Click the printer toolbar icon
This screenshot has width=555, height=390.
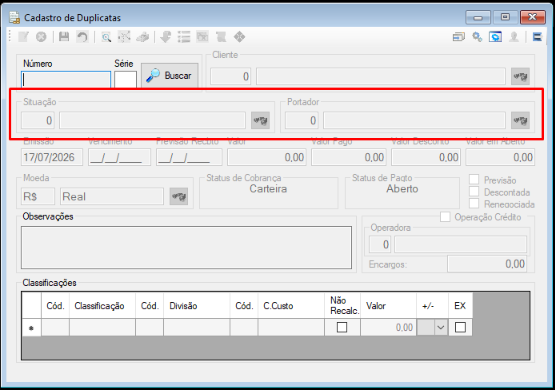(x=143, y=37)
